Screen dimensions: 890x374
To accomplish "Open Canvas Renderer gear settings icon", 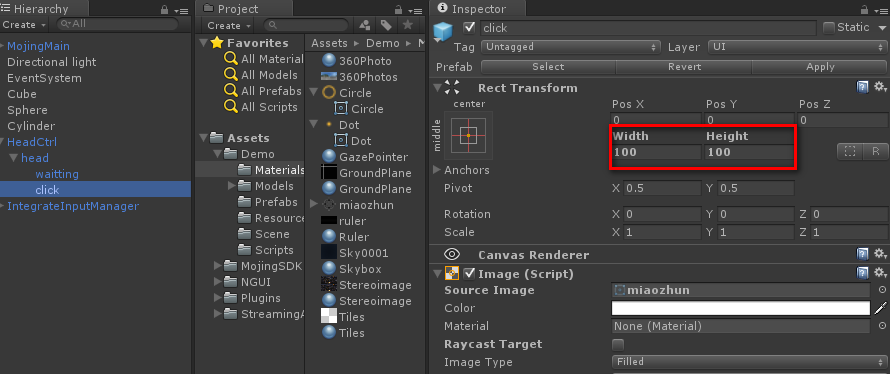I will [x=879, y=254].
